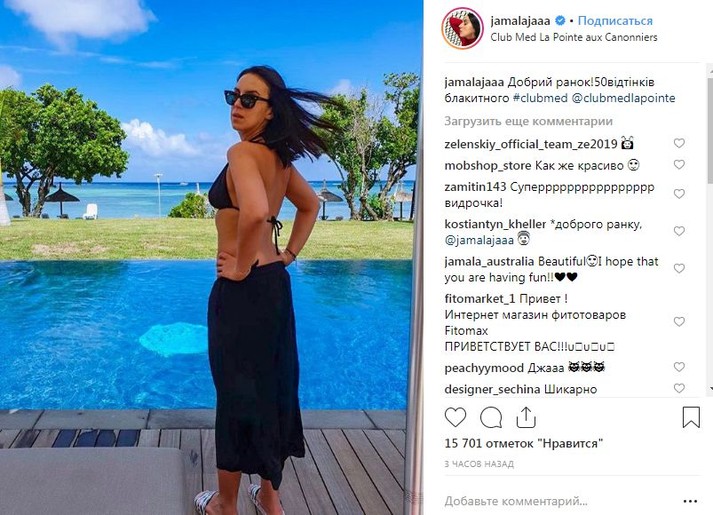
Task: Open the #clubmed hashtag link
Action: click(540, 98)
